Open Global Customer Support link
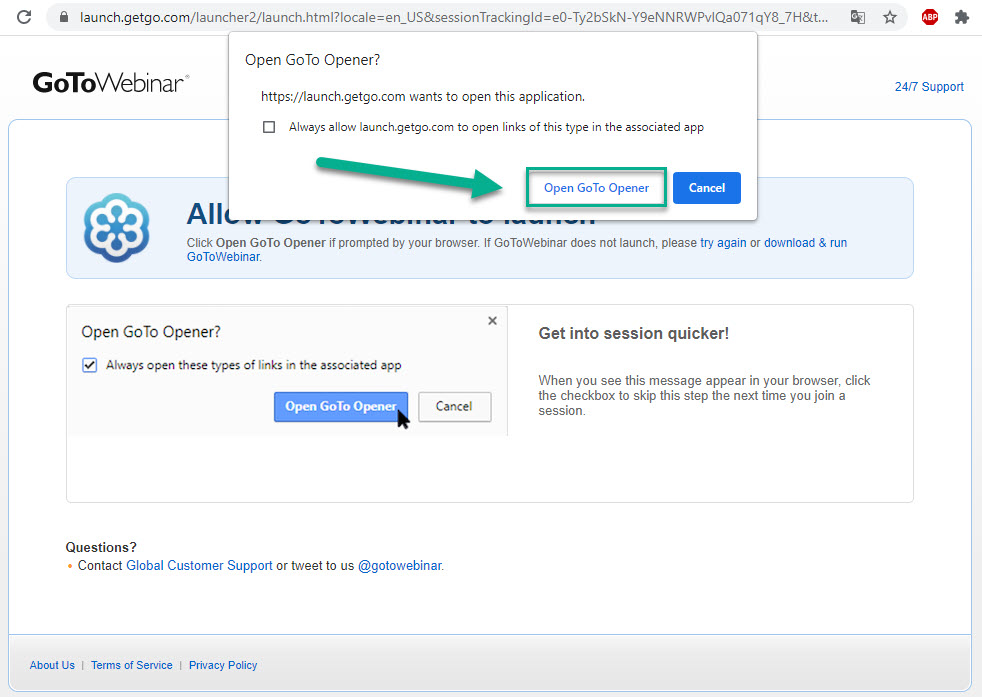982x697 pixels. tap(199, 565)
